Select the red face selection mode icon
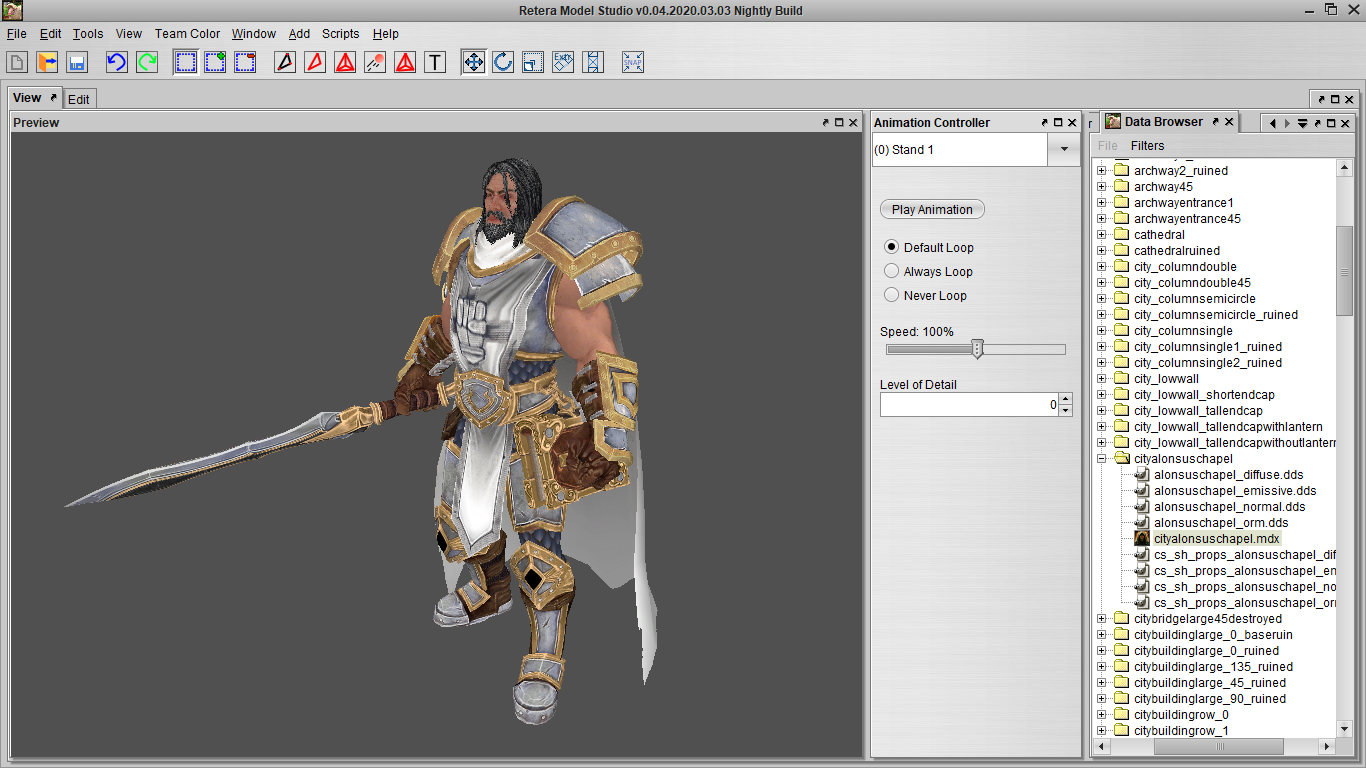1366x768 pixels. (315, 62)
